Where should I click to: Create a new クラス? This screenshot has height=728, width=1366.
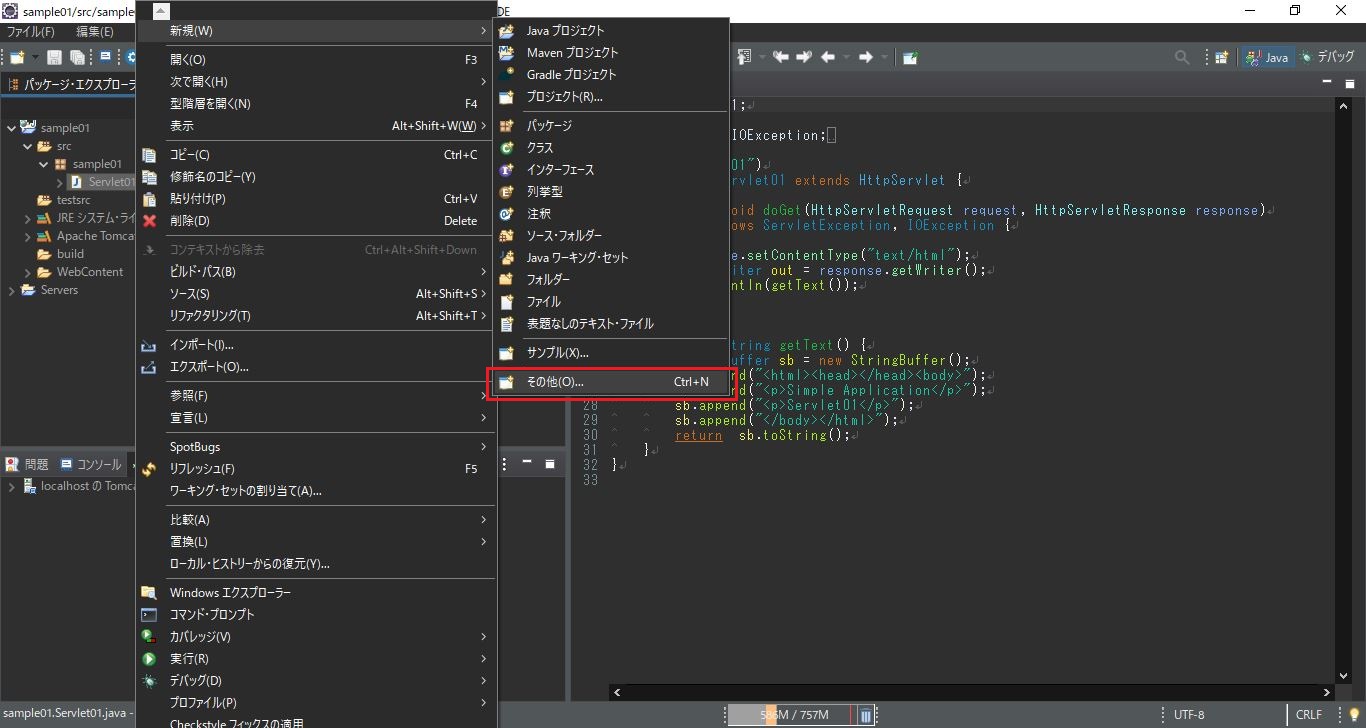click(614, 148)
